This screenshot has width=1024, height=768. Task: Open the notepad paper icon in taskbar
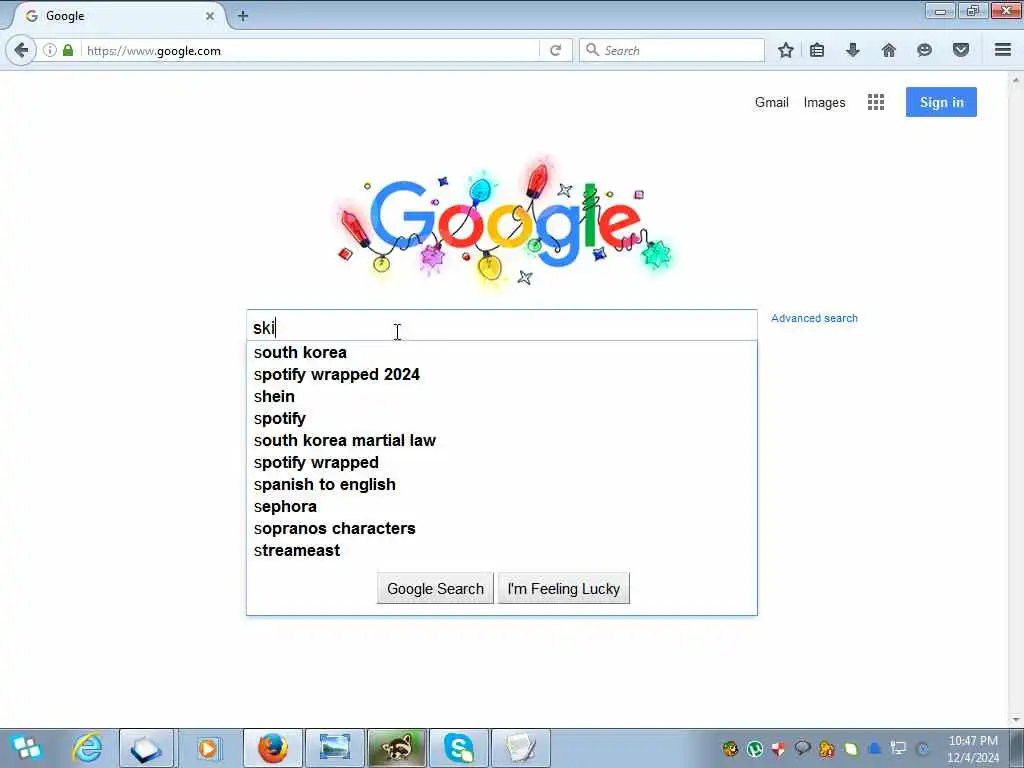tap(520, 748)
